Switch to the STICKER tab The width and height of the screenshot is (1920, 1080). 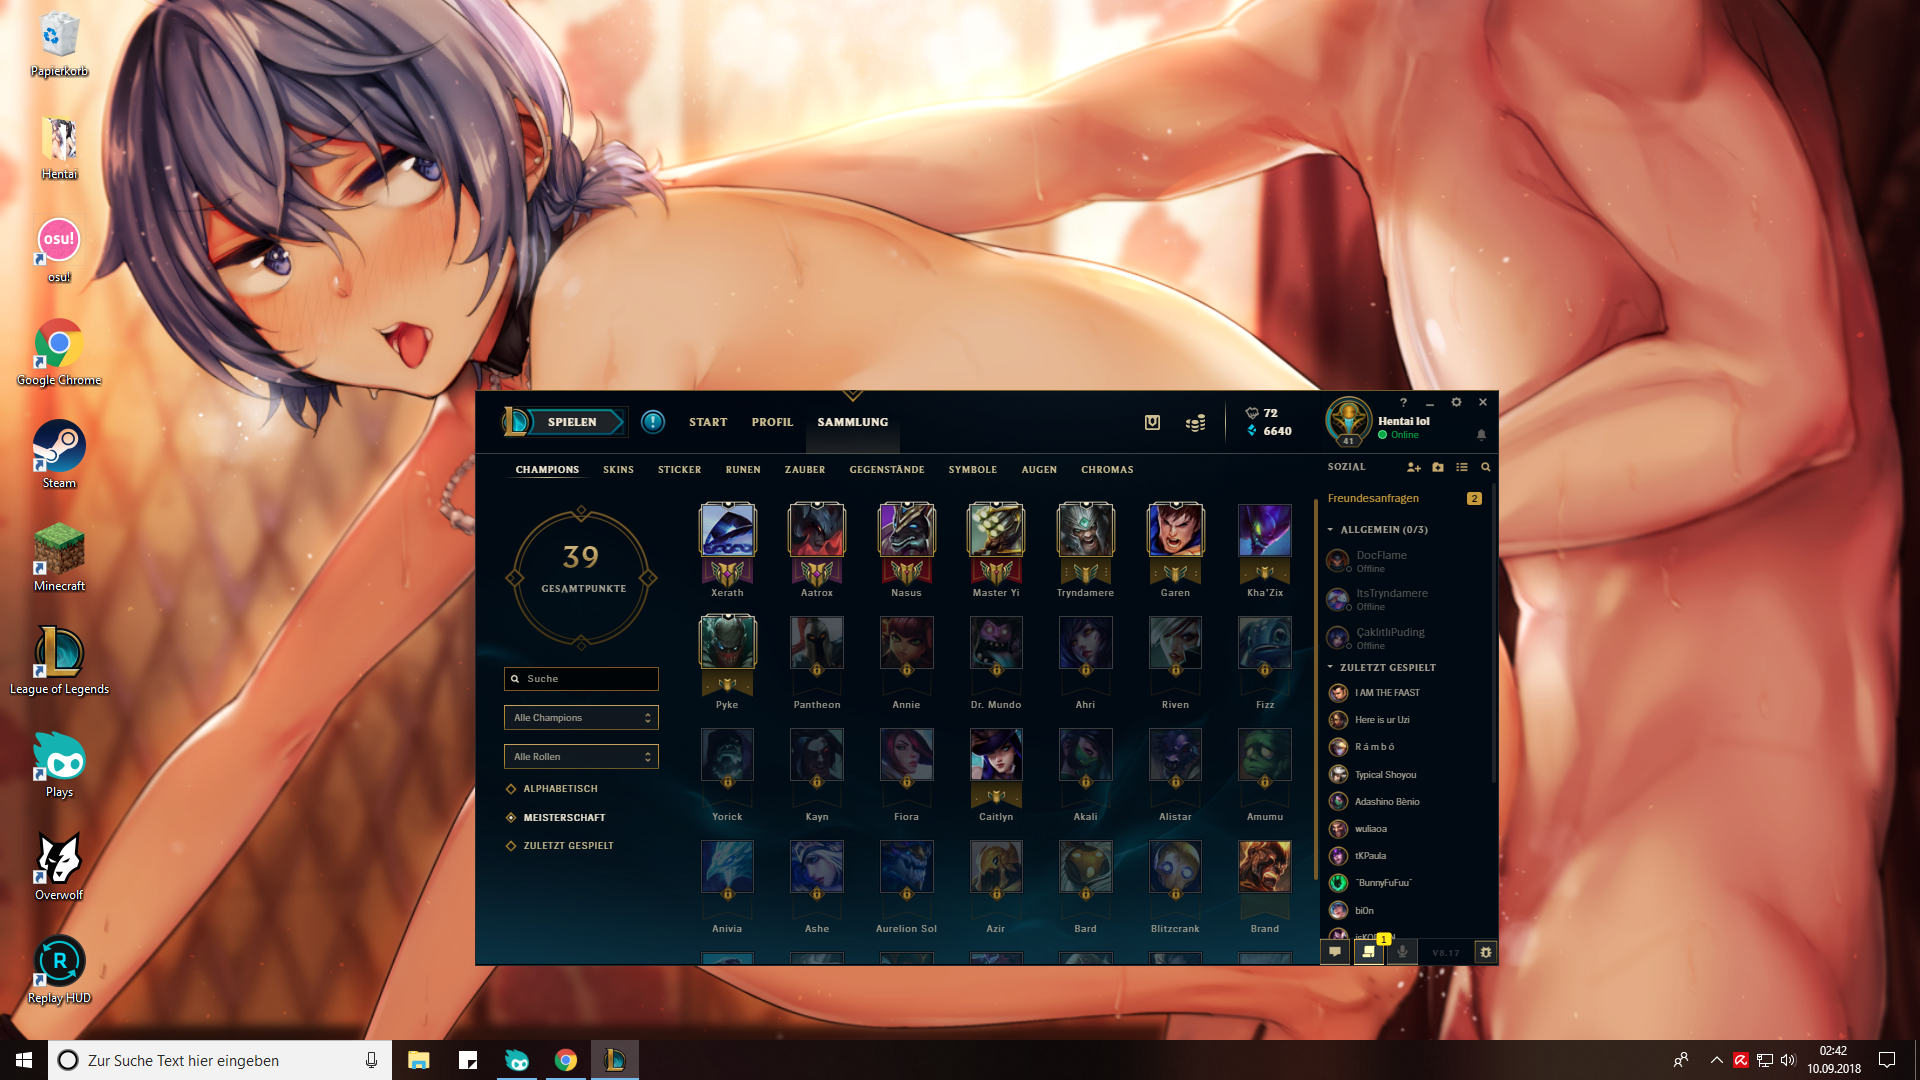click(679, 470)
